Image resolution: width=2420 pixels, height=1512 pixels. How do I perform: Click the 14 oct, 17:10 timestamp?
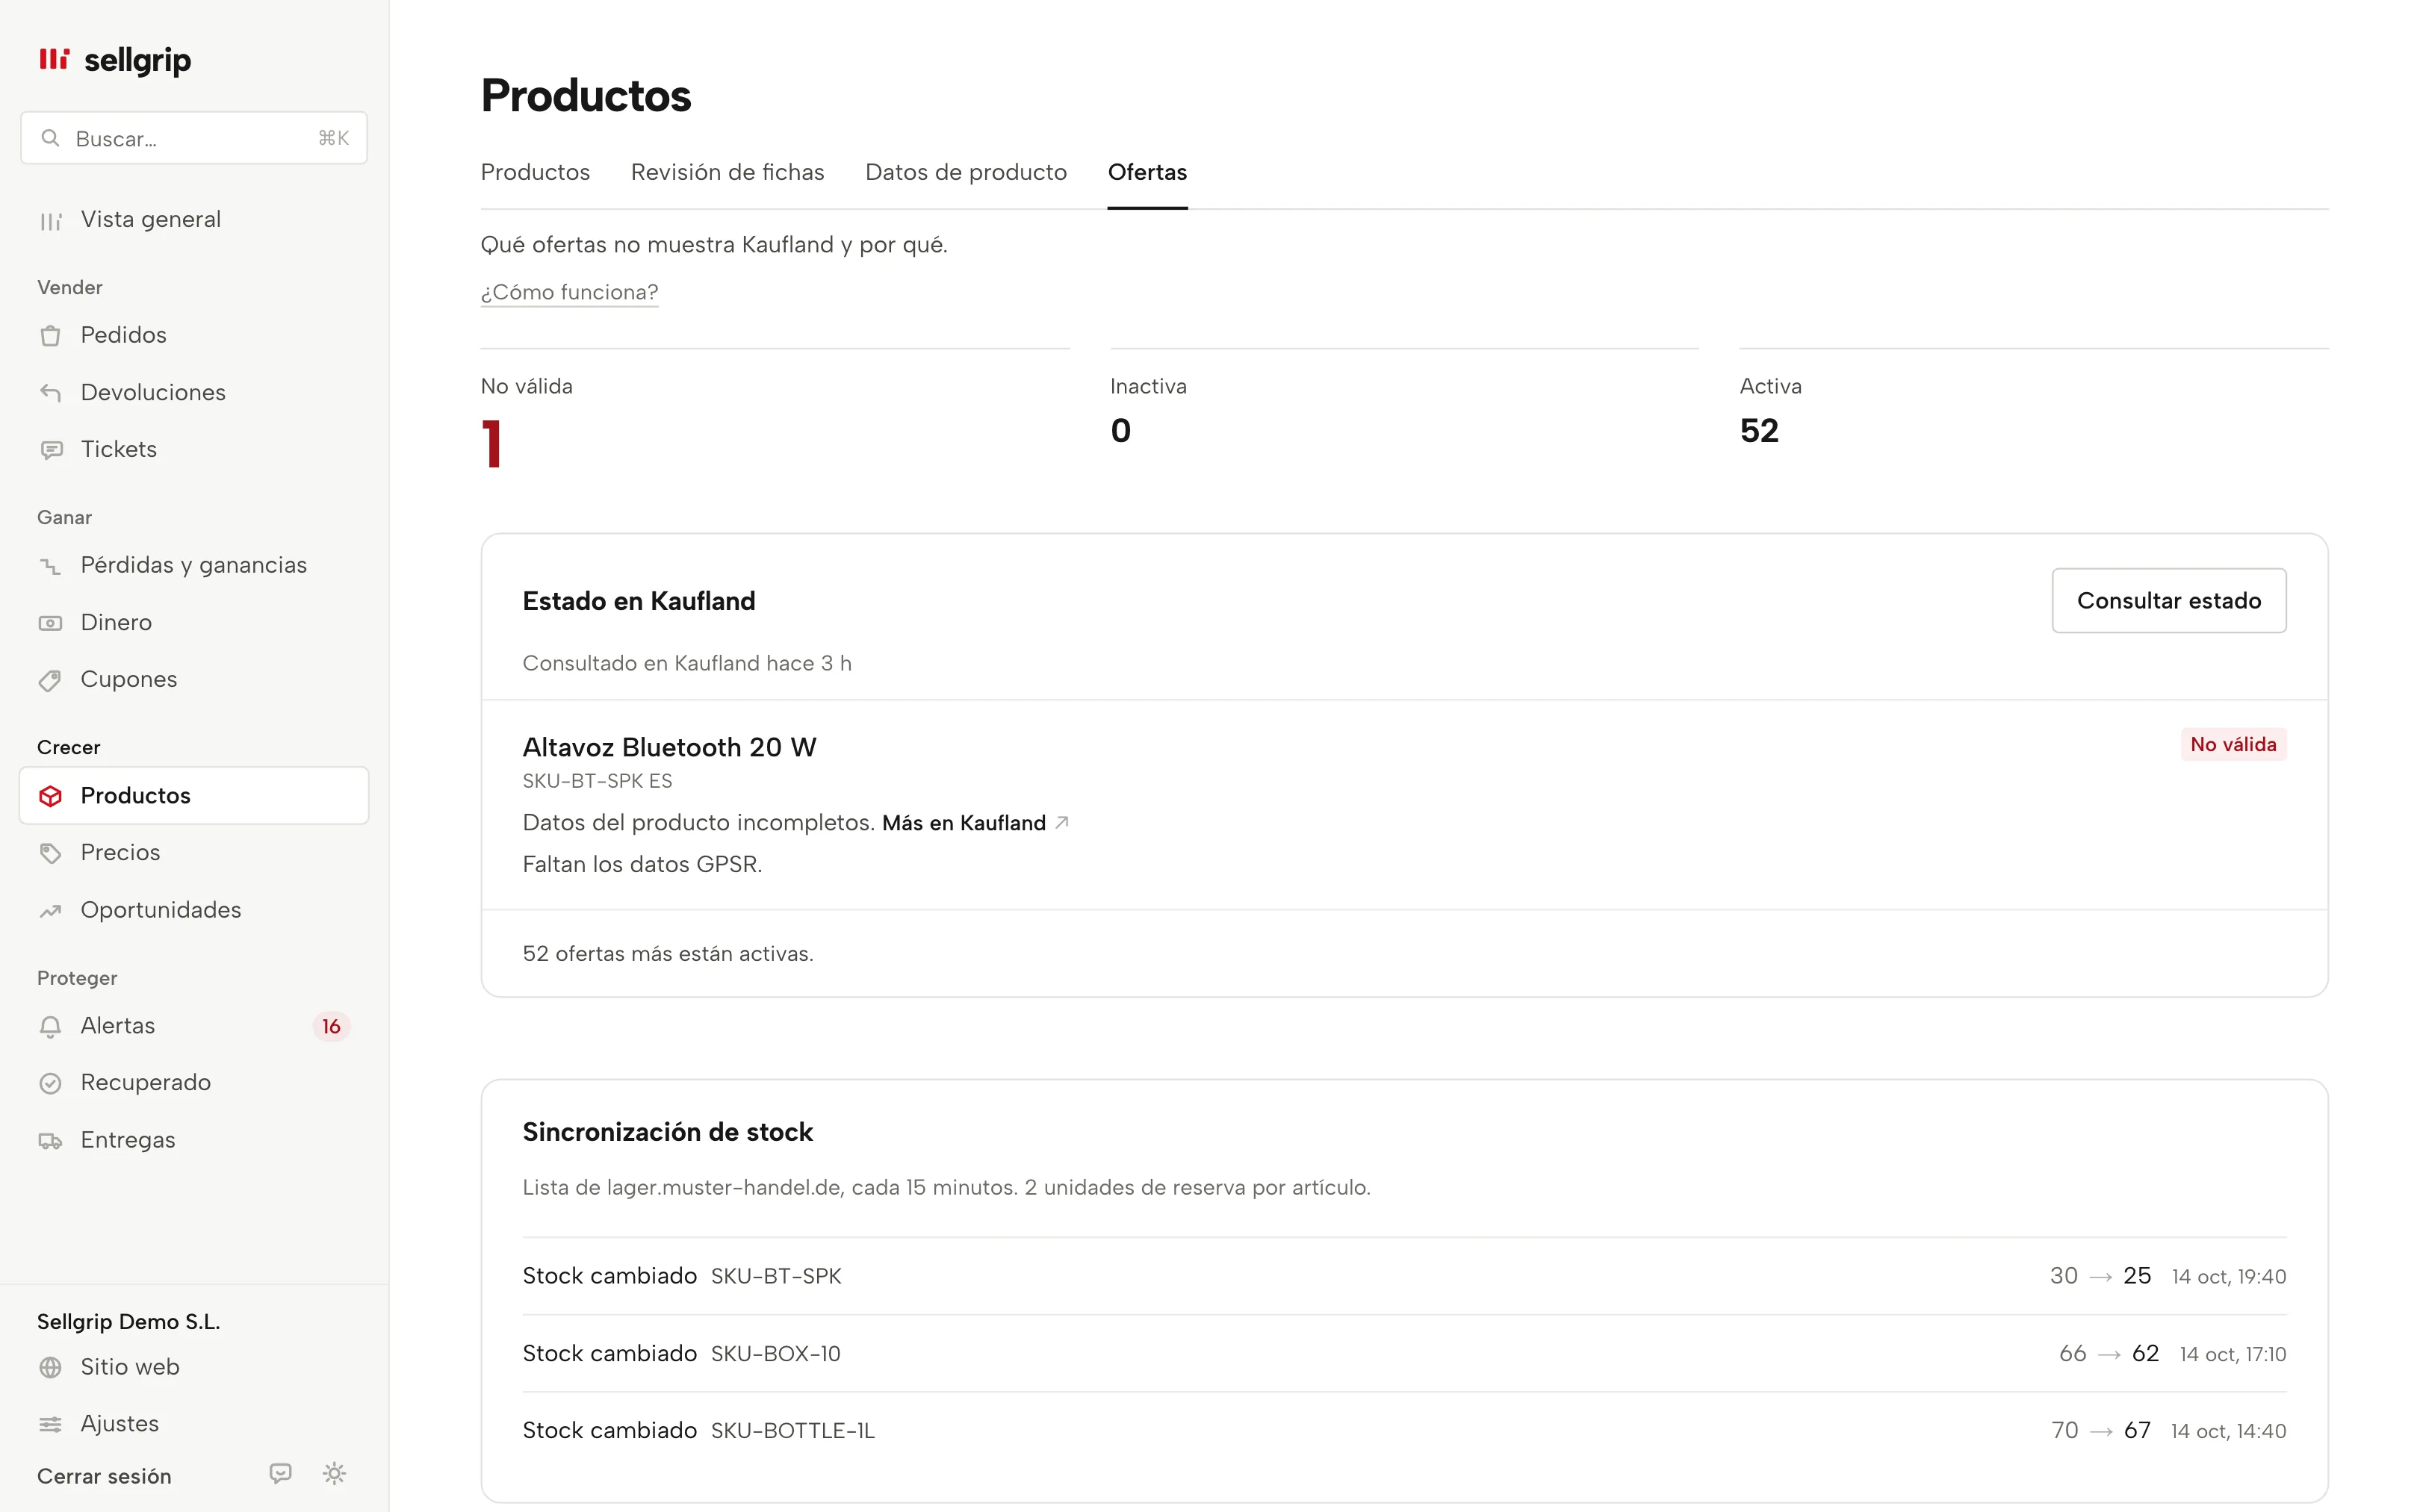click(x=2232, y=1354)
